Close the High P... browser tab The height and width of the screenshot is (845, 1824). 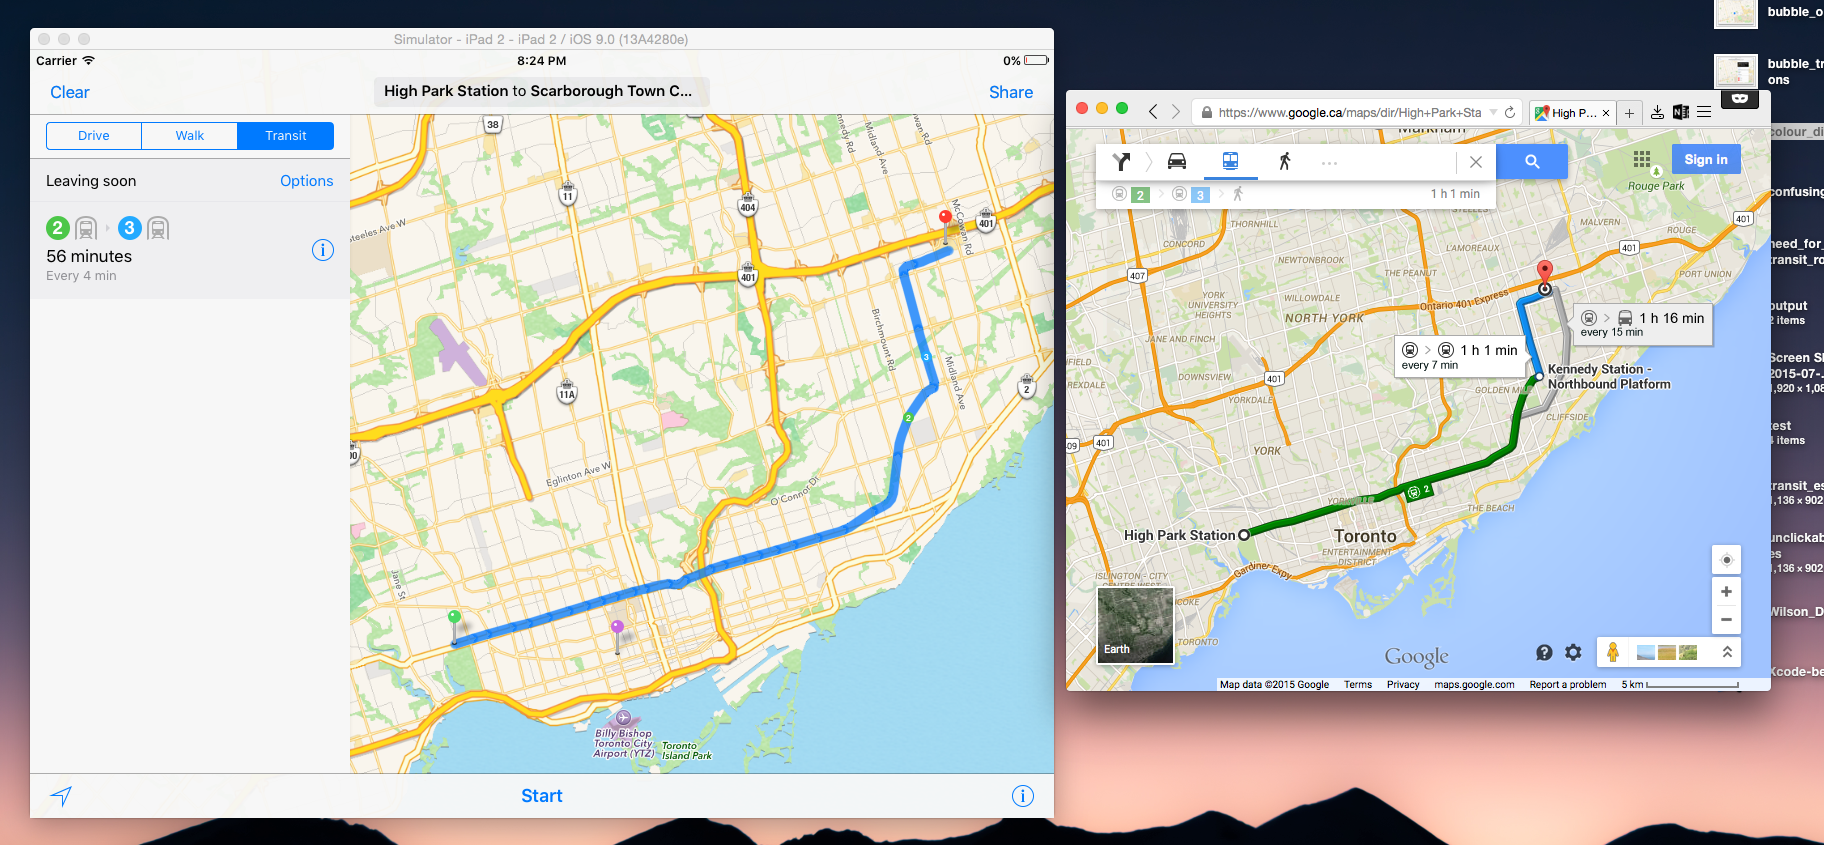(1606, 113)
